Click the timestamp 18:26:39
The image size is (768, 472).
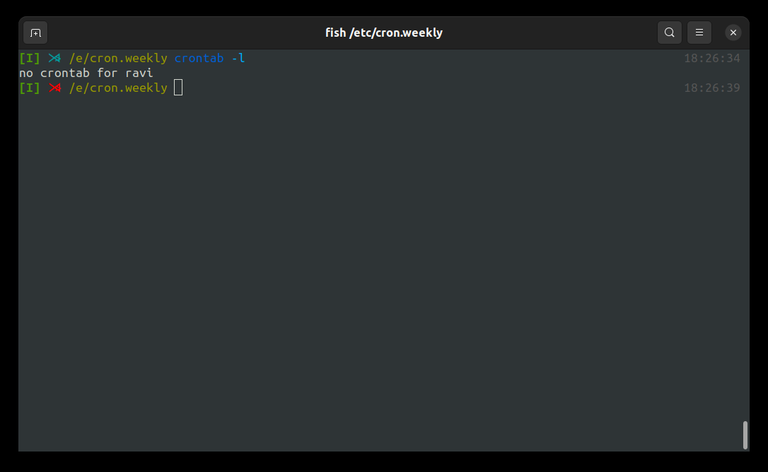712,88
